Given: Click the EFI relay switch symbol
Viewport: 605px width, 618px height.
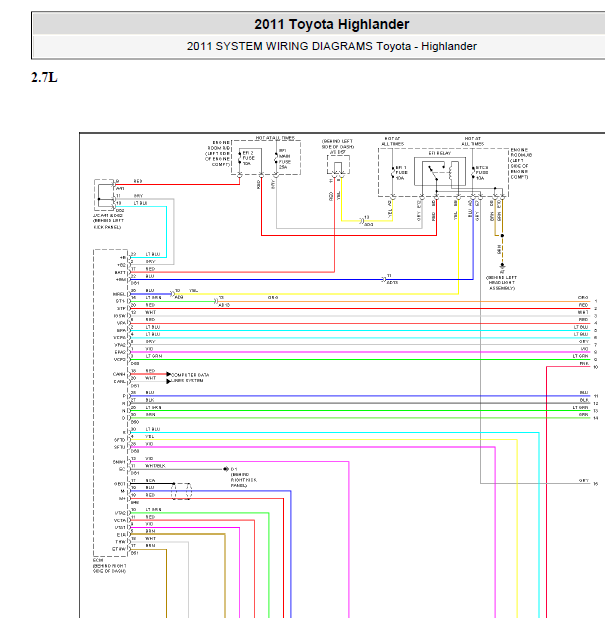Looking at the screenshot, I should click(x=434, y=173).
